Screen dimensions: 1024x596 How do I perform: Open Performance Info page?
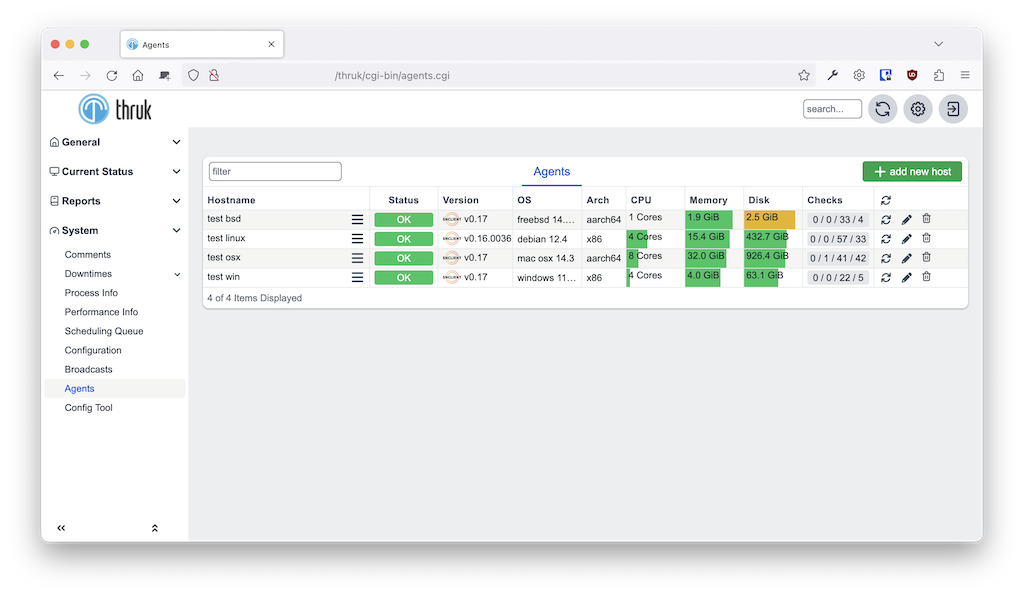[101, 312]
